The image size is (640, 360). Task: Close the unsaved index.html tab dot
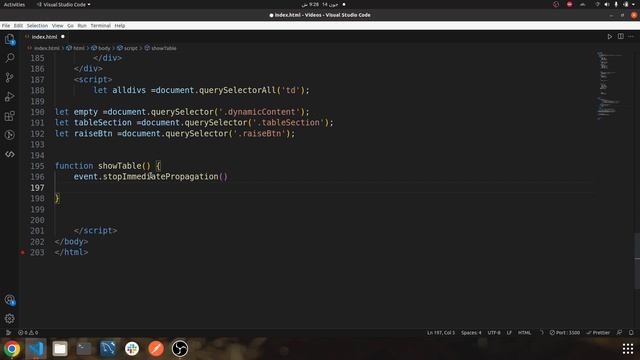[x=63, y=37]
